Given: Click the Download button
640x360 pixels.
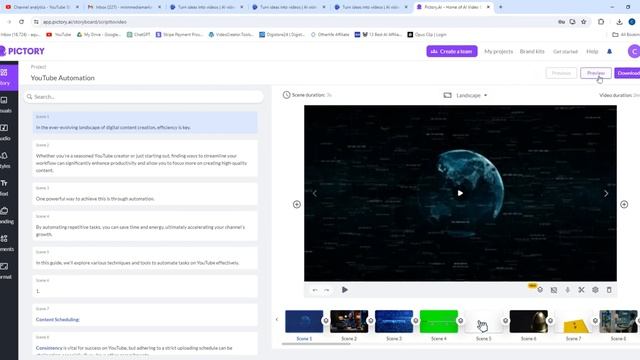Looking at the screenshot, I should click(627, 73).
